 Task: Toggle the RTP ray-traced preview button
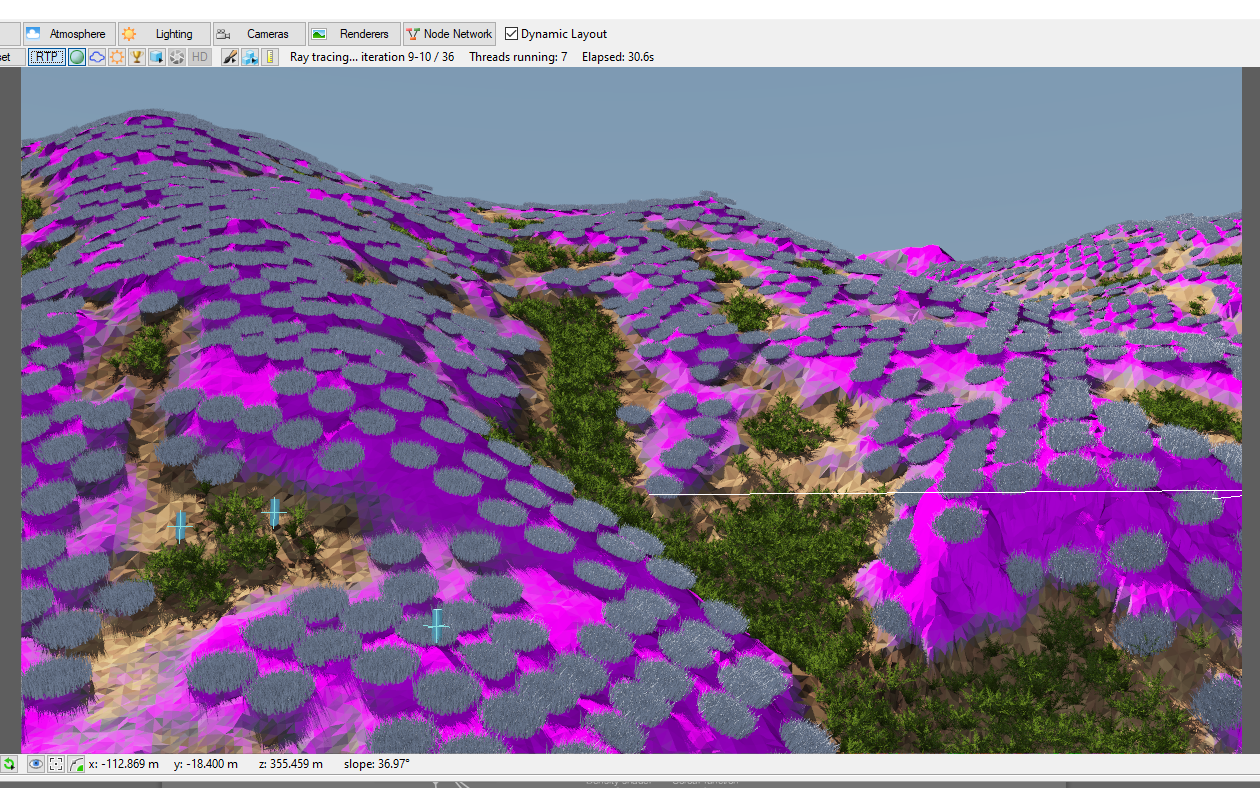(46, 57)
